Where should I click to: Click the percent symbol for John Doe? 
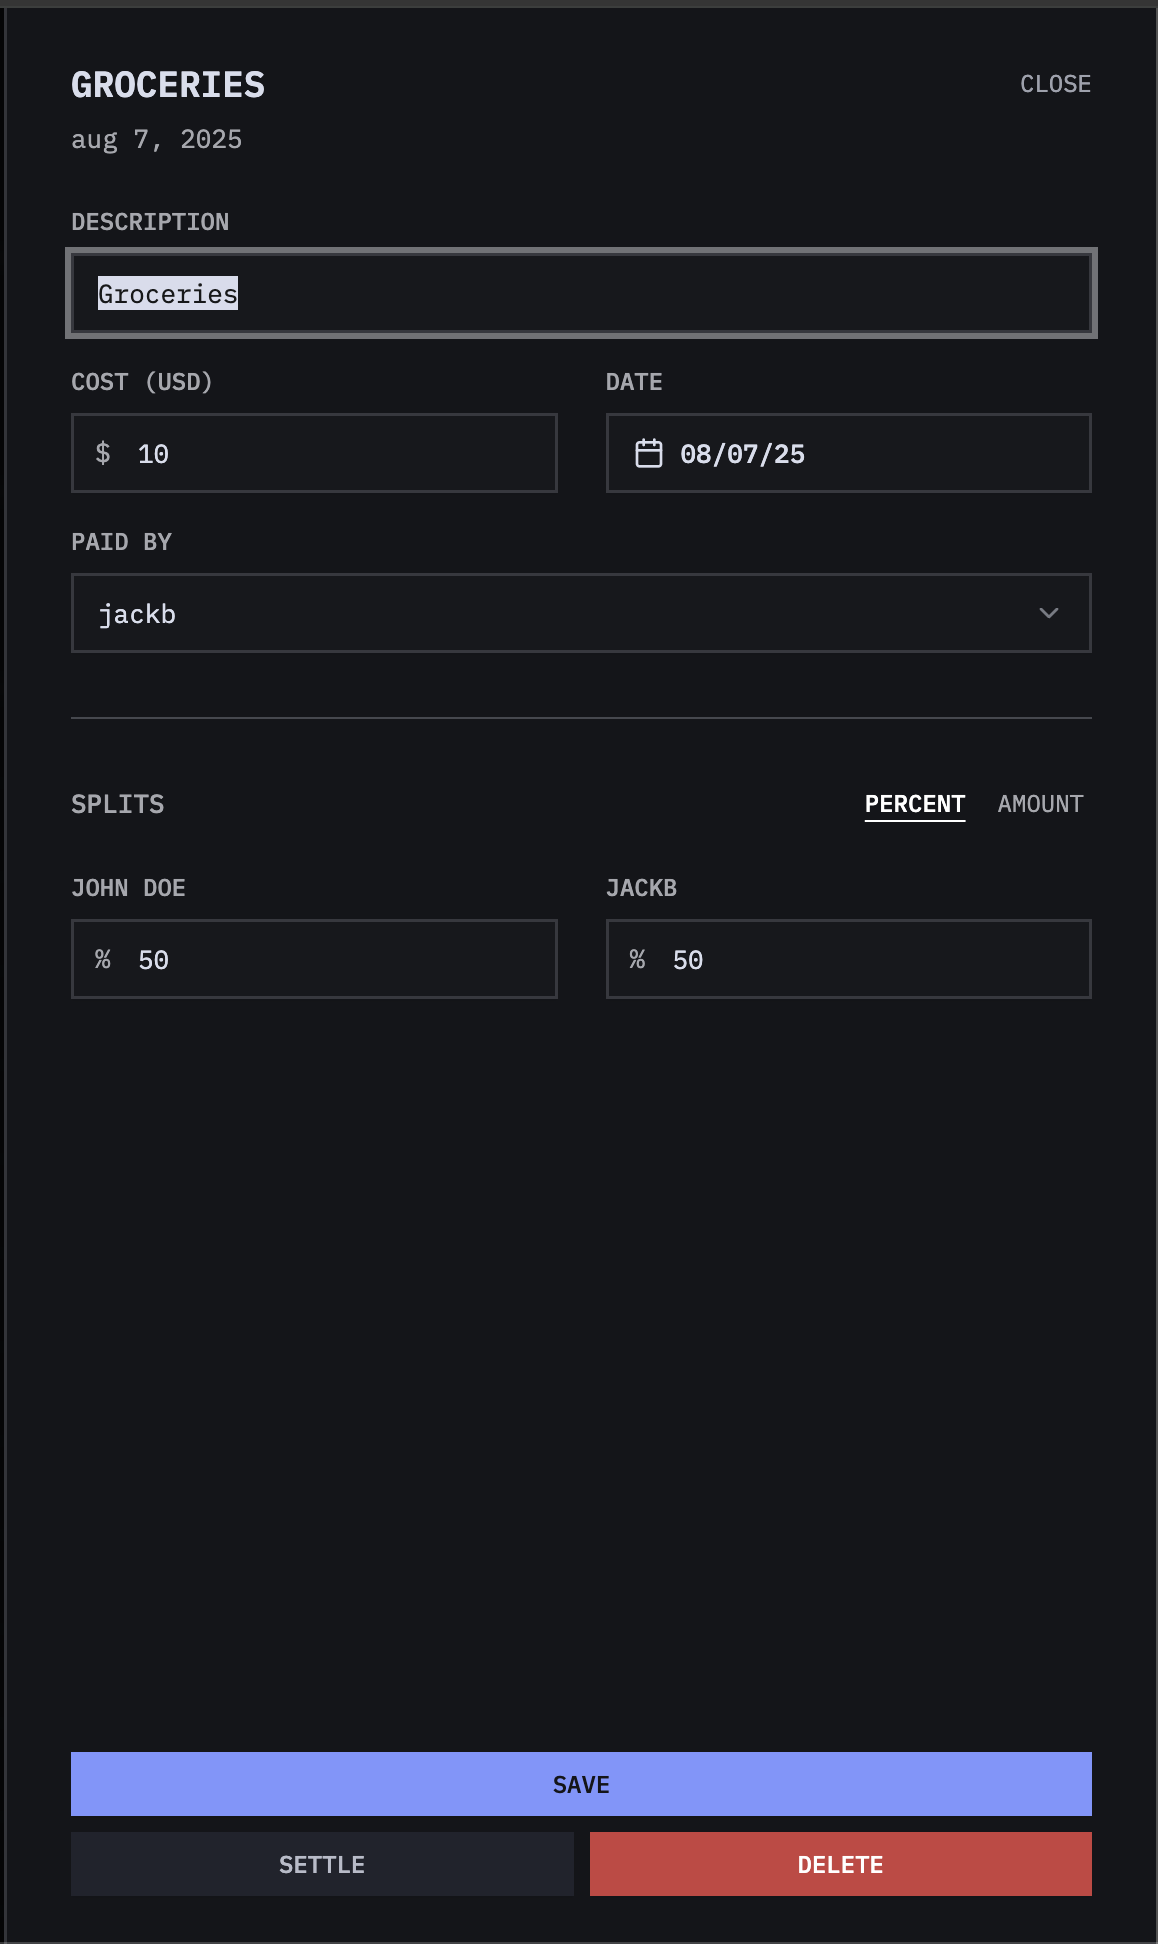(103, 959)
